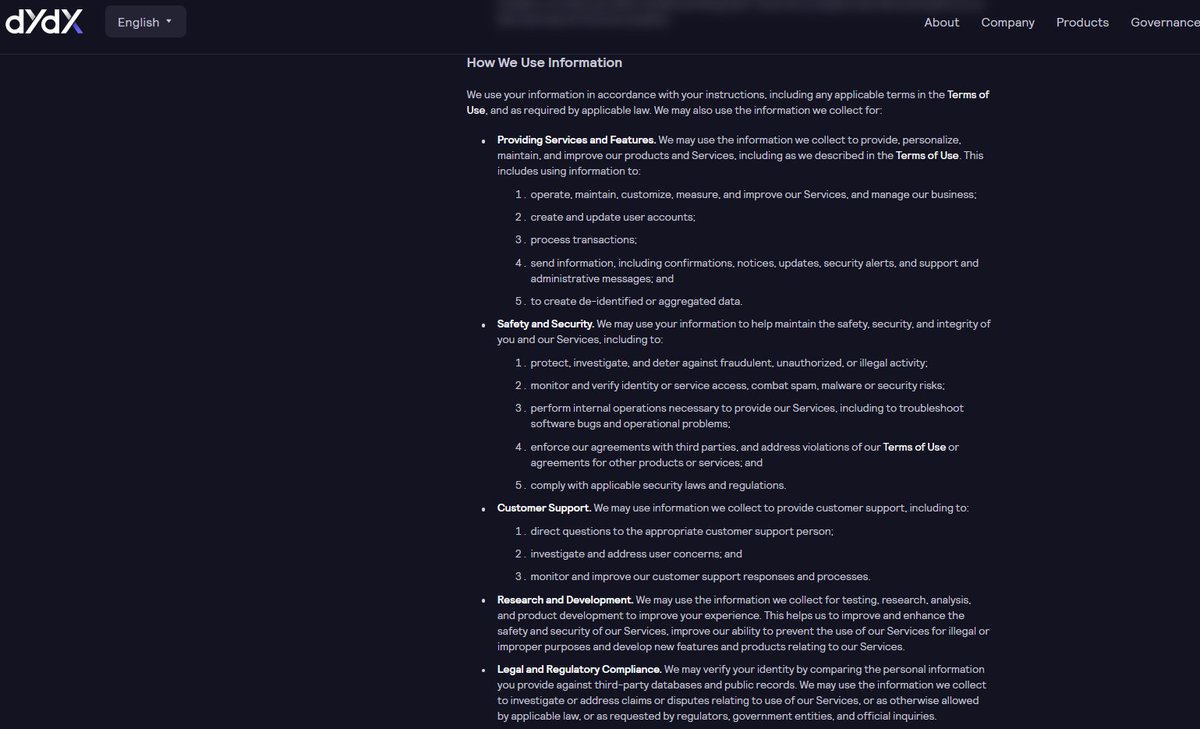Click 'direct questions to the appropriate customer support person;'
Viewport: 1200px width, 729px height.
(x=682, y=531)
